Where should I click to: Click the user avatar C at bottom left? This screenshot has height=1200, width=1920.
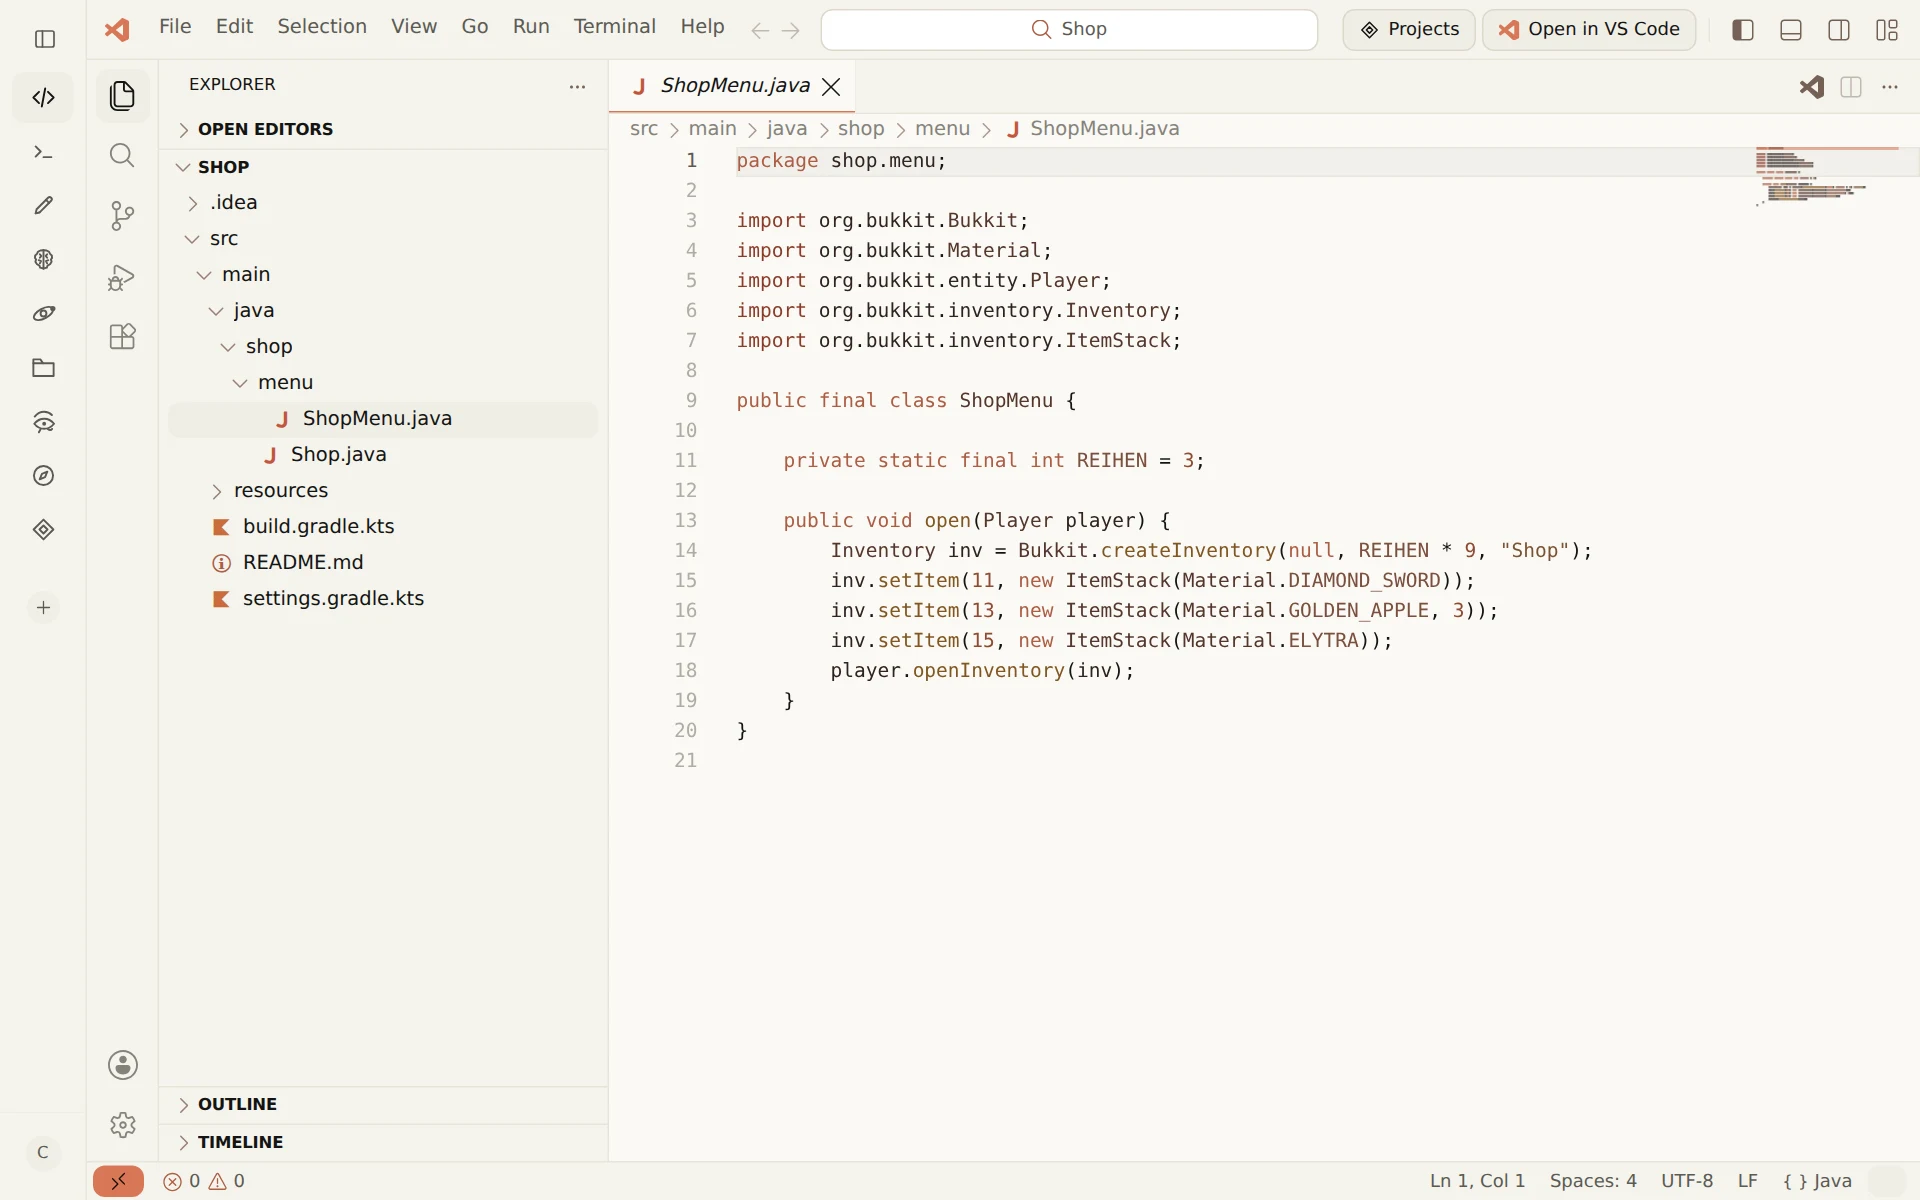tap(43, 1152)
